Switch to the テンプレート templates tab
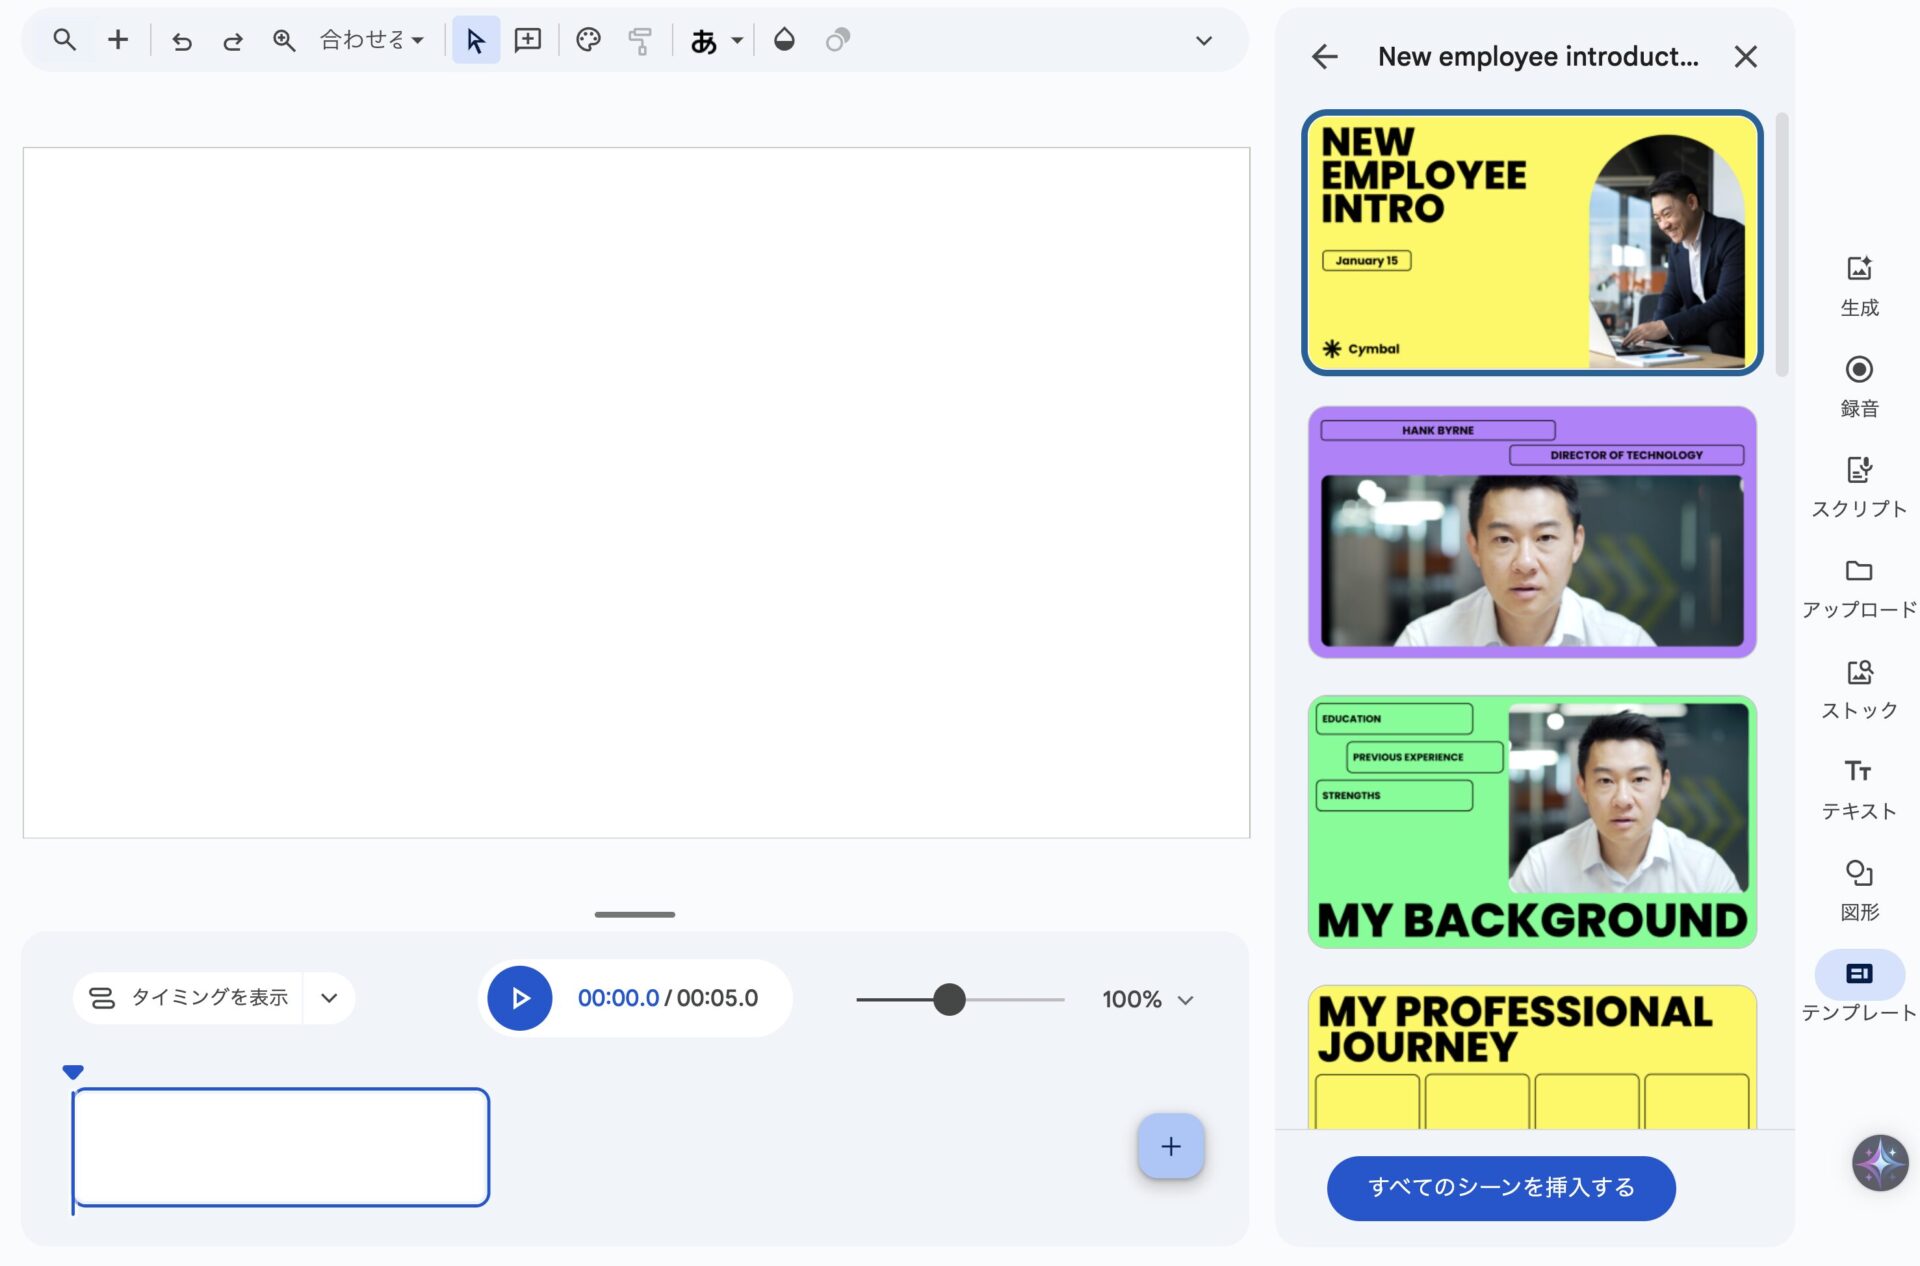The image size is (1920, 1266). 1858,988
